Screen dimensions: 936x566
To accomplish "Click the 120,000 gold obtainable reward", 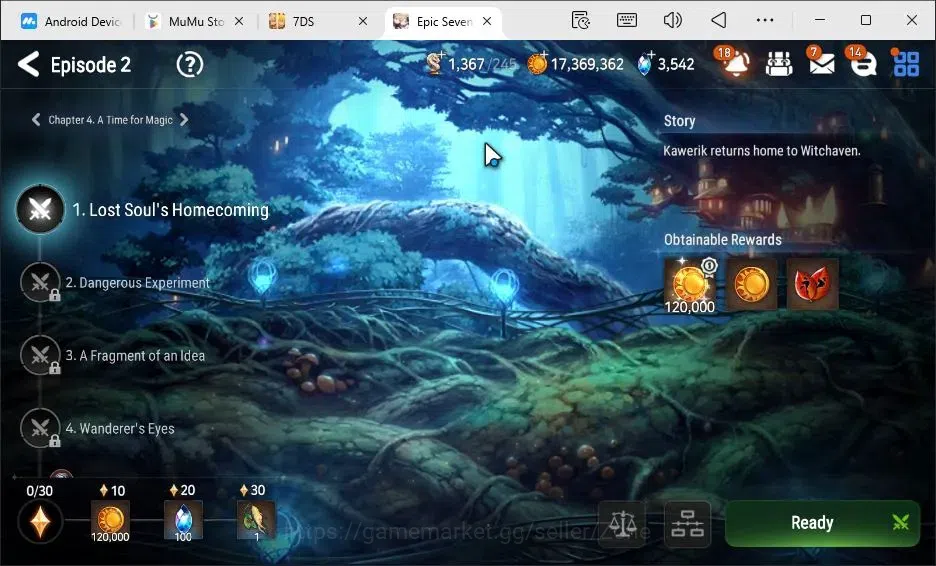I will [690, 285].
